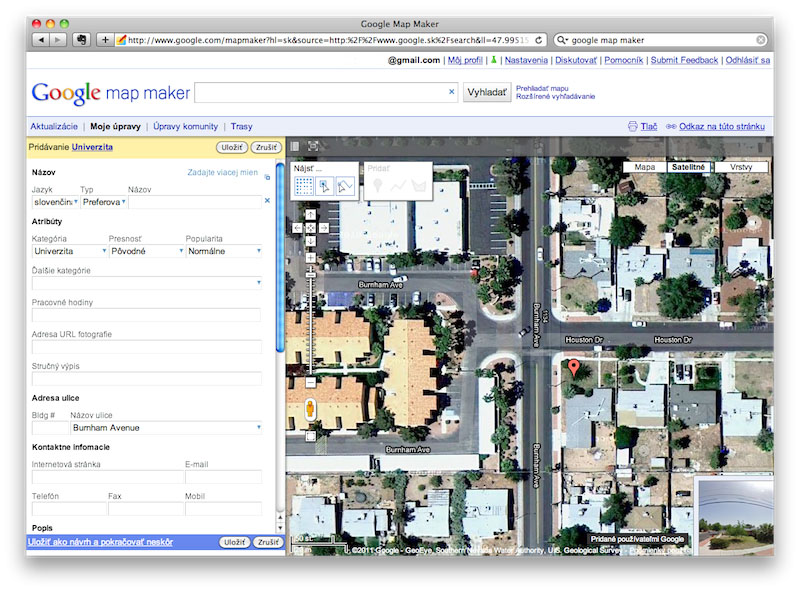
Task: Open the Nastavenia link
Action: pos(526,60)
